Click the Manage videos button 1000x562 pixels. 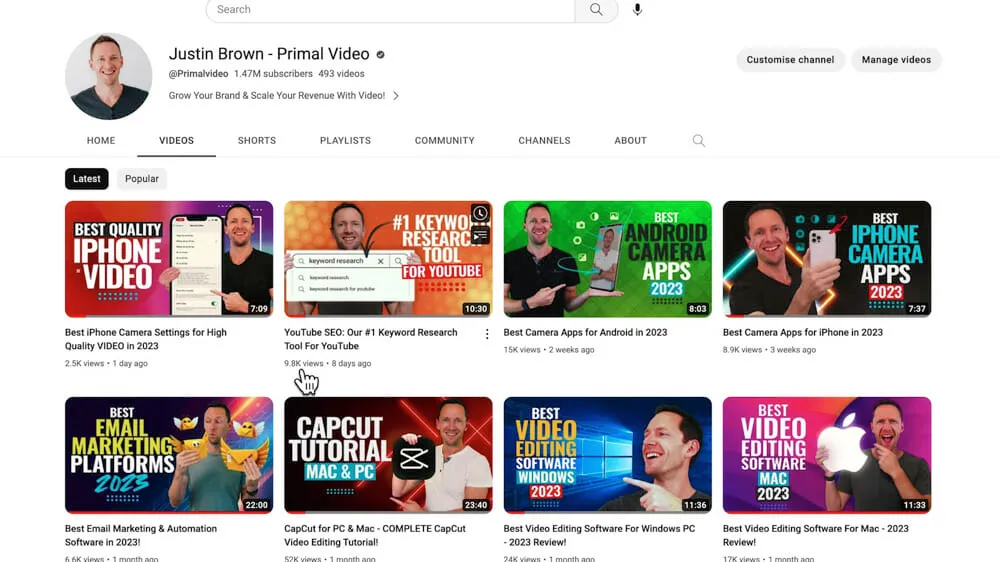coord(896,60)
